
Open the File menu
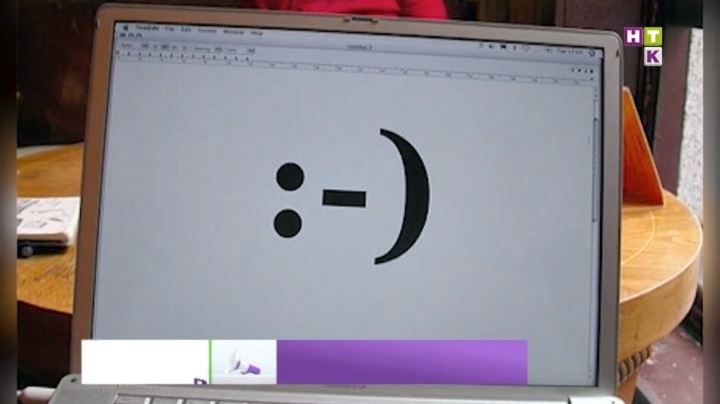[x=171, y=31]
